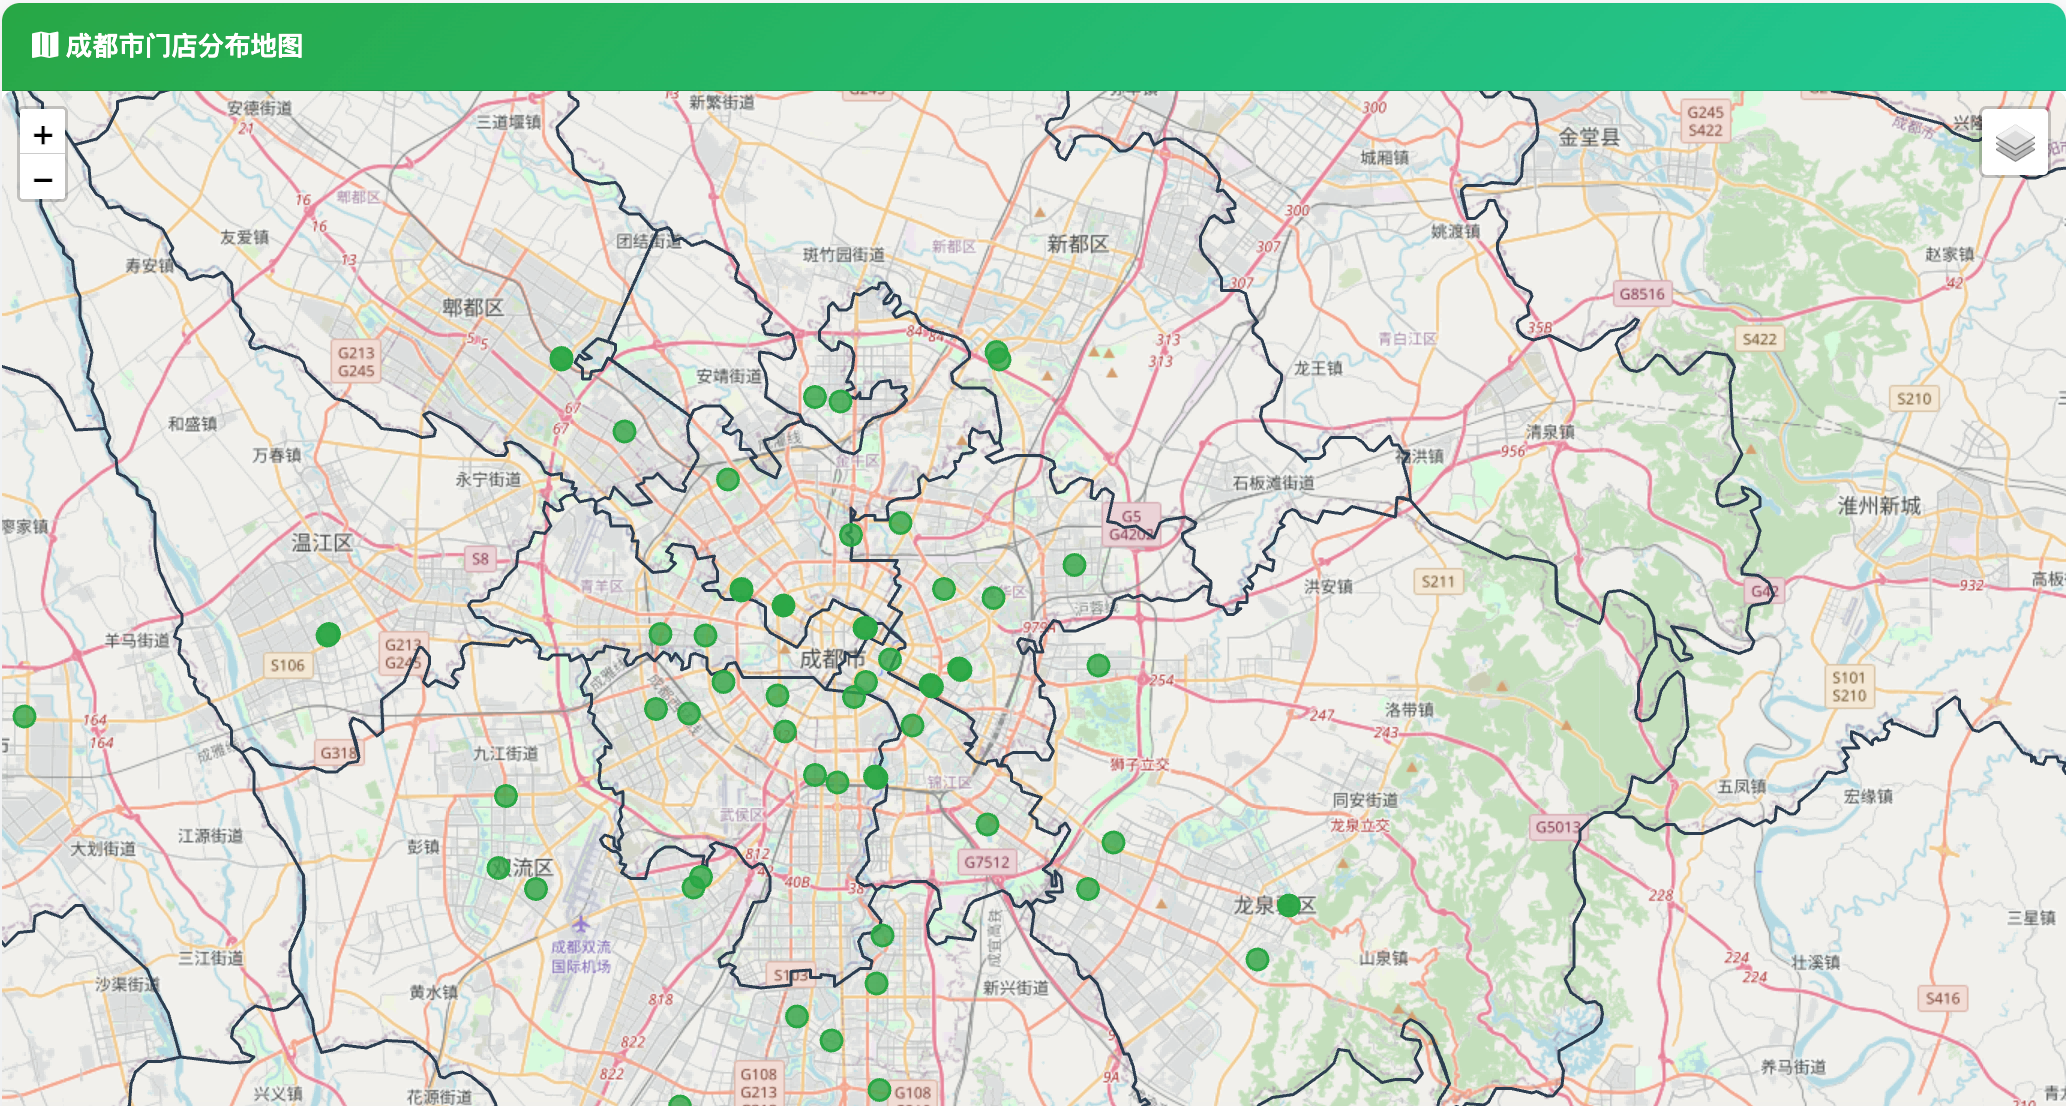Select store marker directly above the 成都市 label
Viewport: 2066px width, 1106px height.
(865, 628)
